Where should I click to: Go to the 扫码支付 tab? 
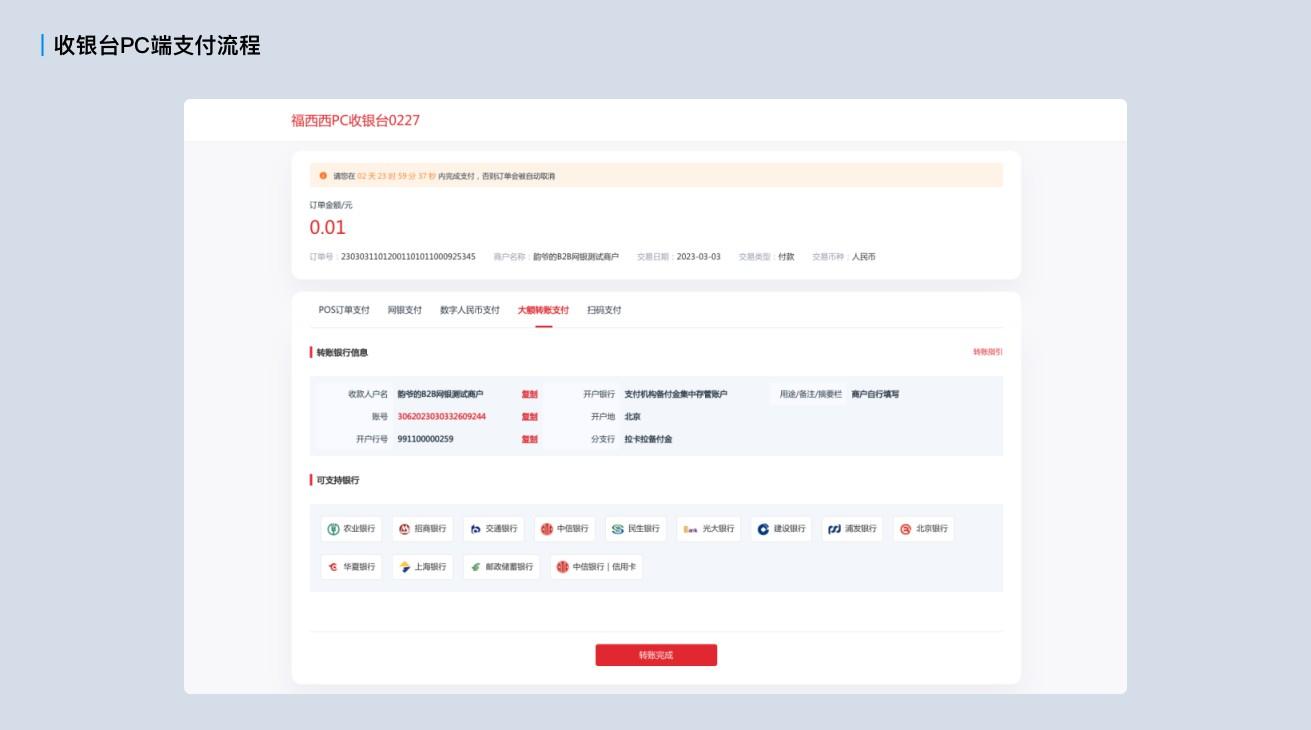(604, 310)
